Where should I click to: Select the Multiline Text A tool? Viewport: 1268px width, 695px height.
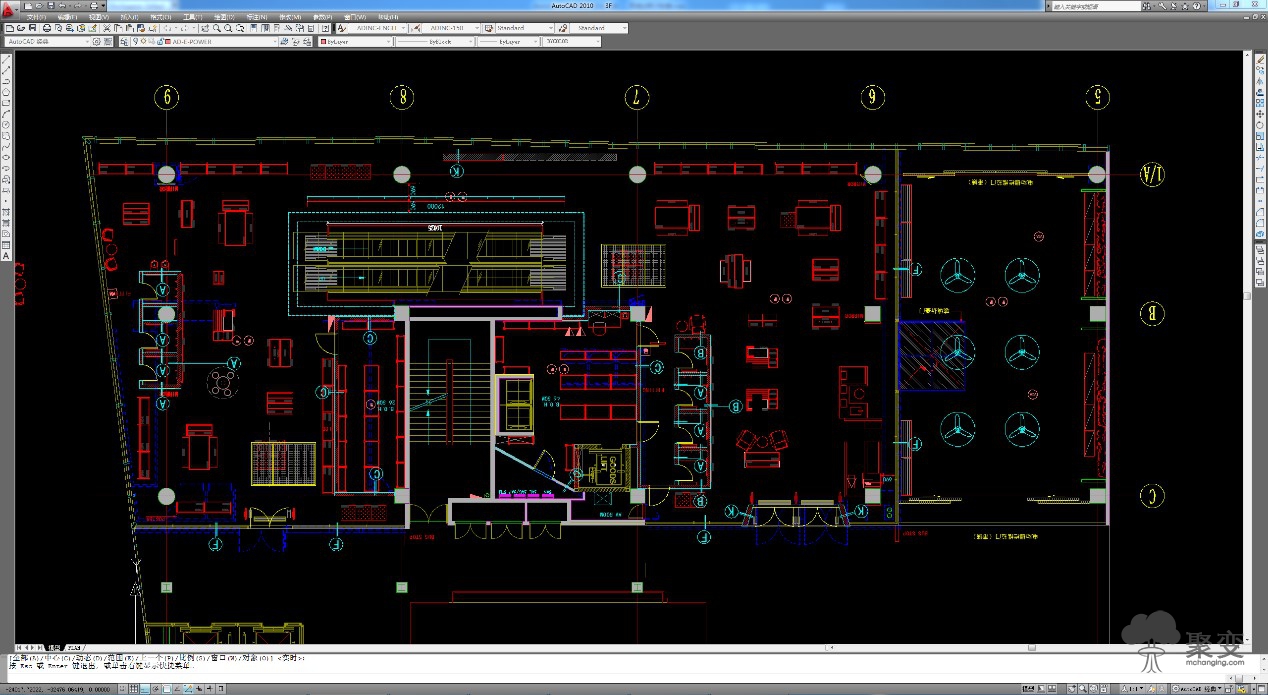[x=5, y=256]
